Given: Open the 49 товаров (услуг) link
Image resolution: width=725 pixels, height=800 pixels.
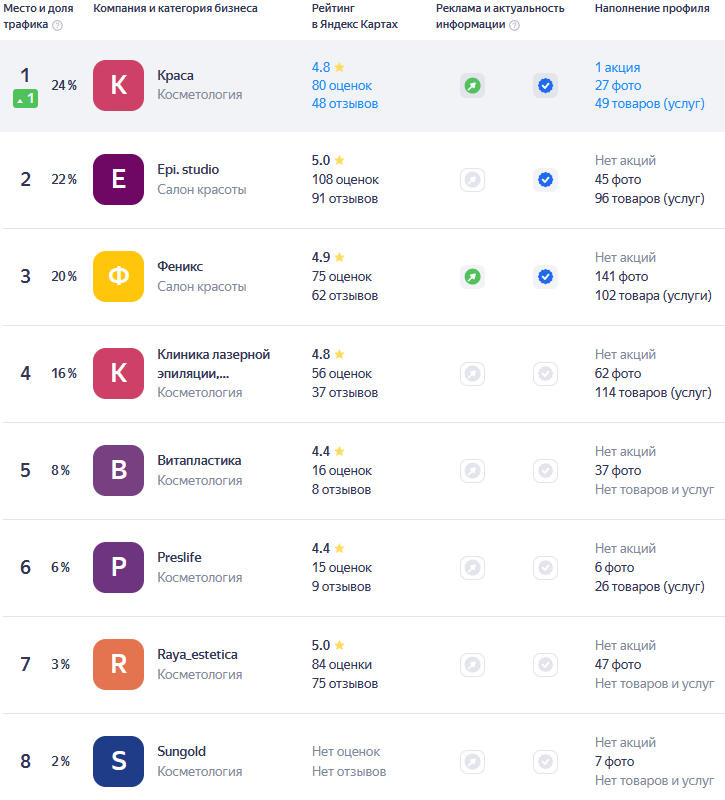Looking at the screenshot, I should tap(649, 104).
